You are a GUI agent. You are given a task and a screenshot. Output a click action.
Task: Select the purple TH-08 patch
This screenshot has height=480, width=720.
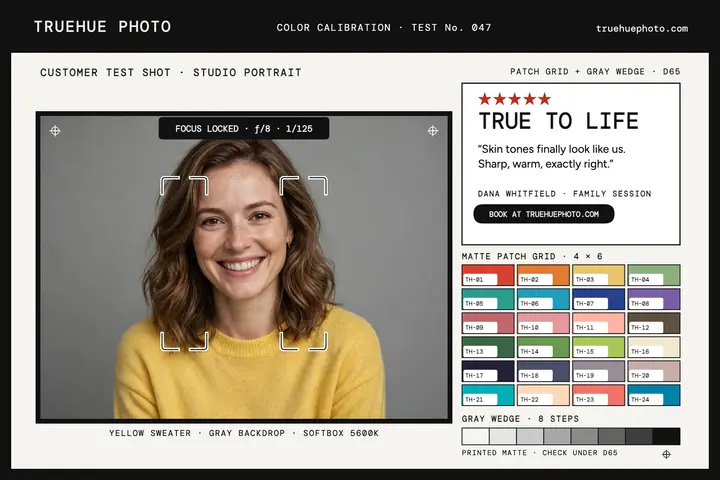point(654,299)
